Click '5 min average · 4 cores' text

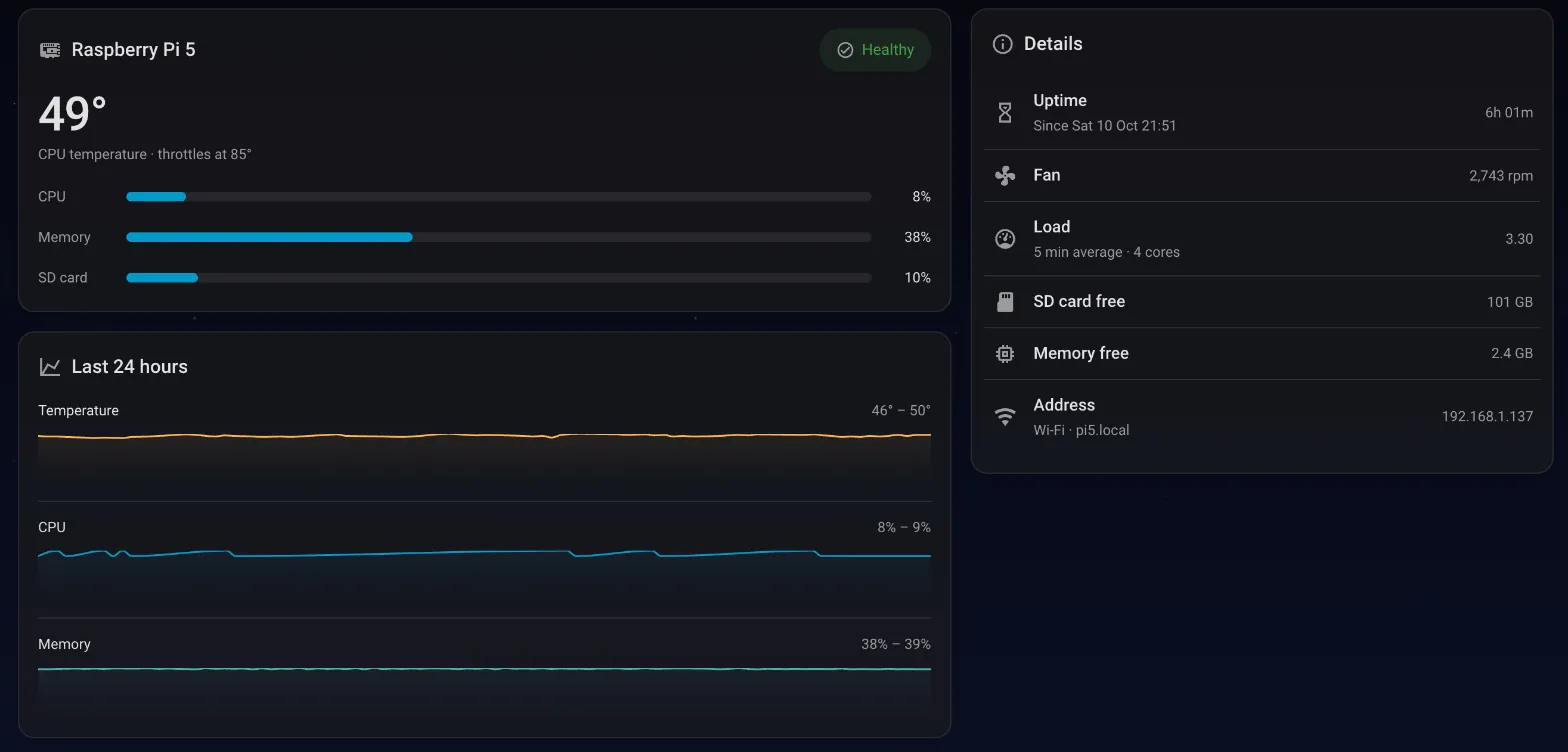click(x=1107, y=253)
